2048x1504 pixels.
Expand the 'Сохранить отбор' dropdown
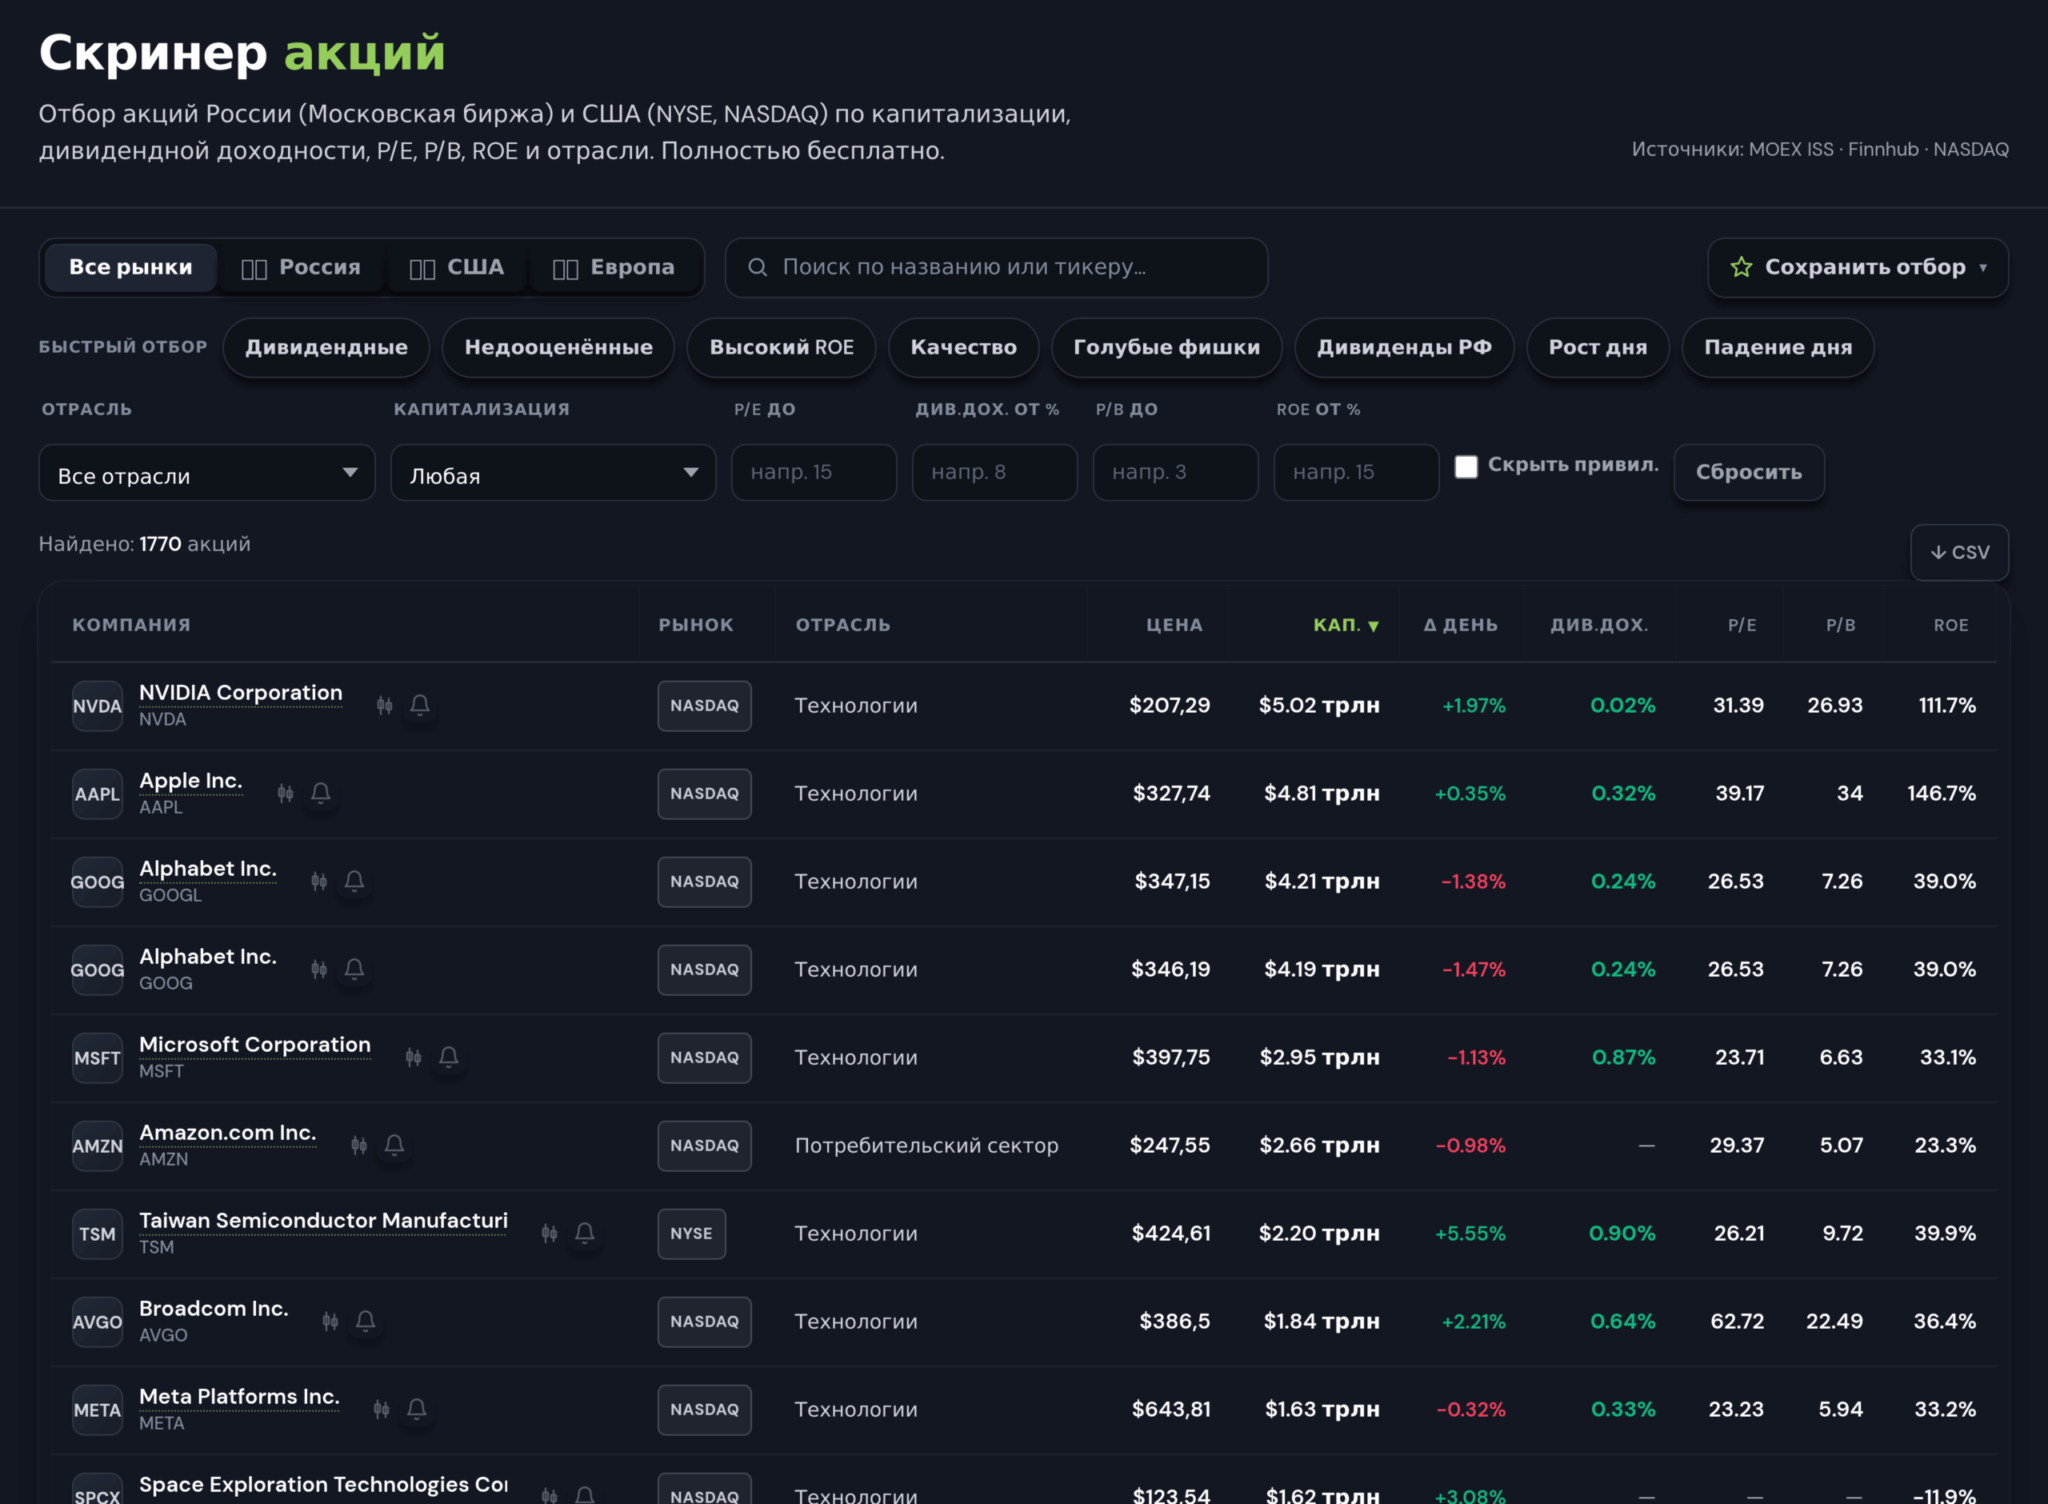pos(1857,267)
